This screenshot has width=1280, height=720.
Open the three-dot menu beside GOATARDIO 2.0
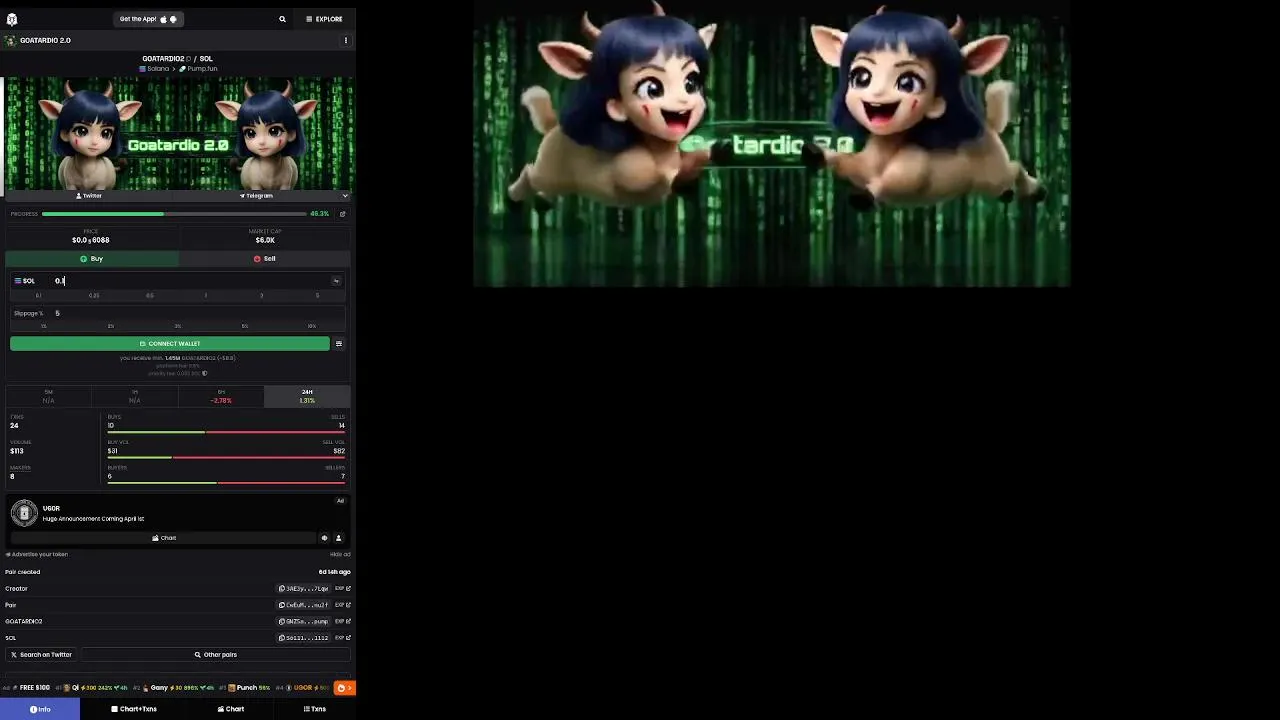(x=346, y=40)
